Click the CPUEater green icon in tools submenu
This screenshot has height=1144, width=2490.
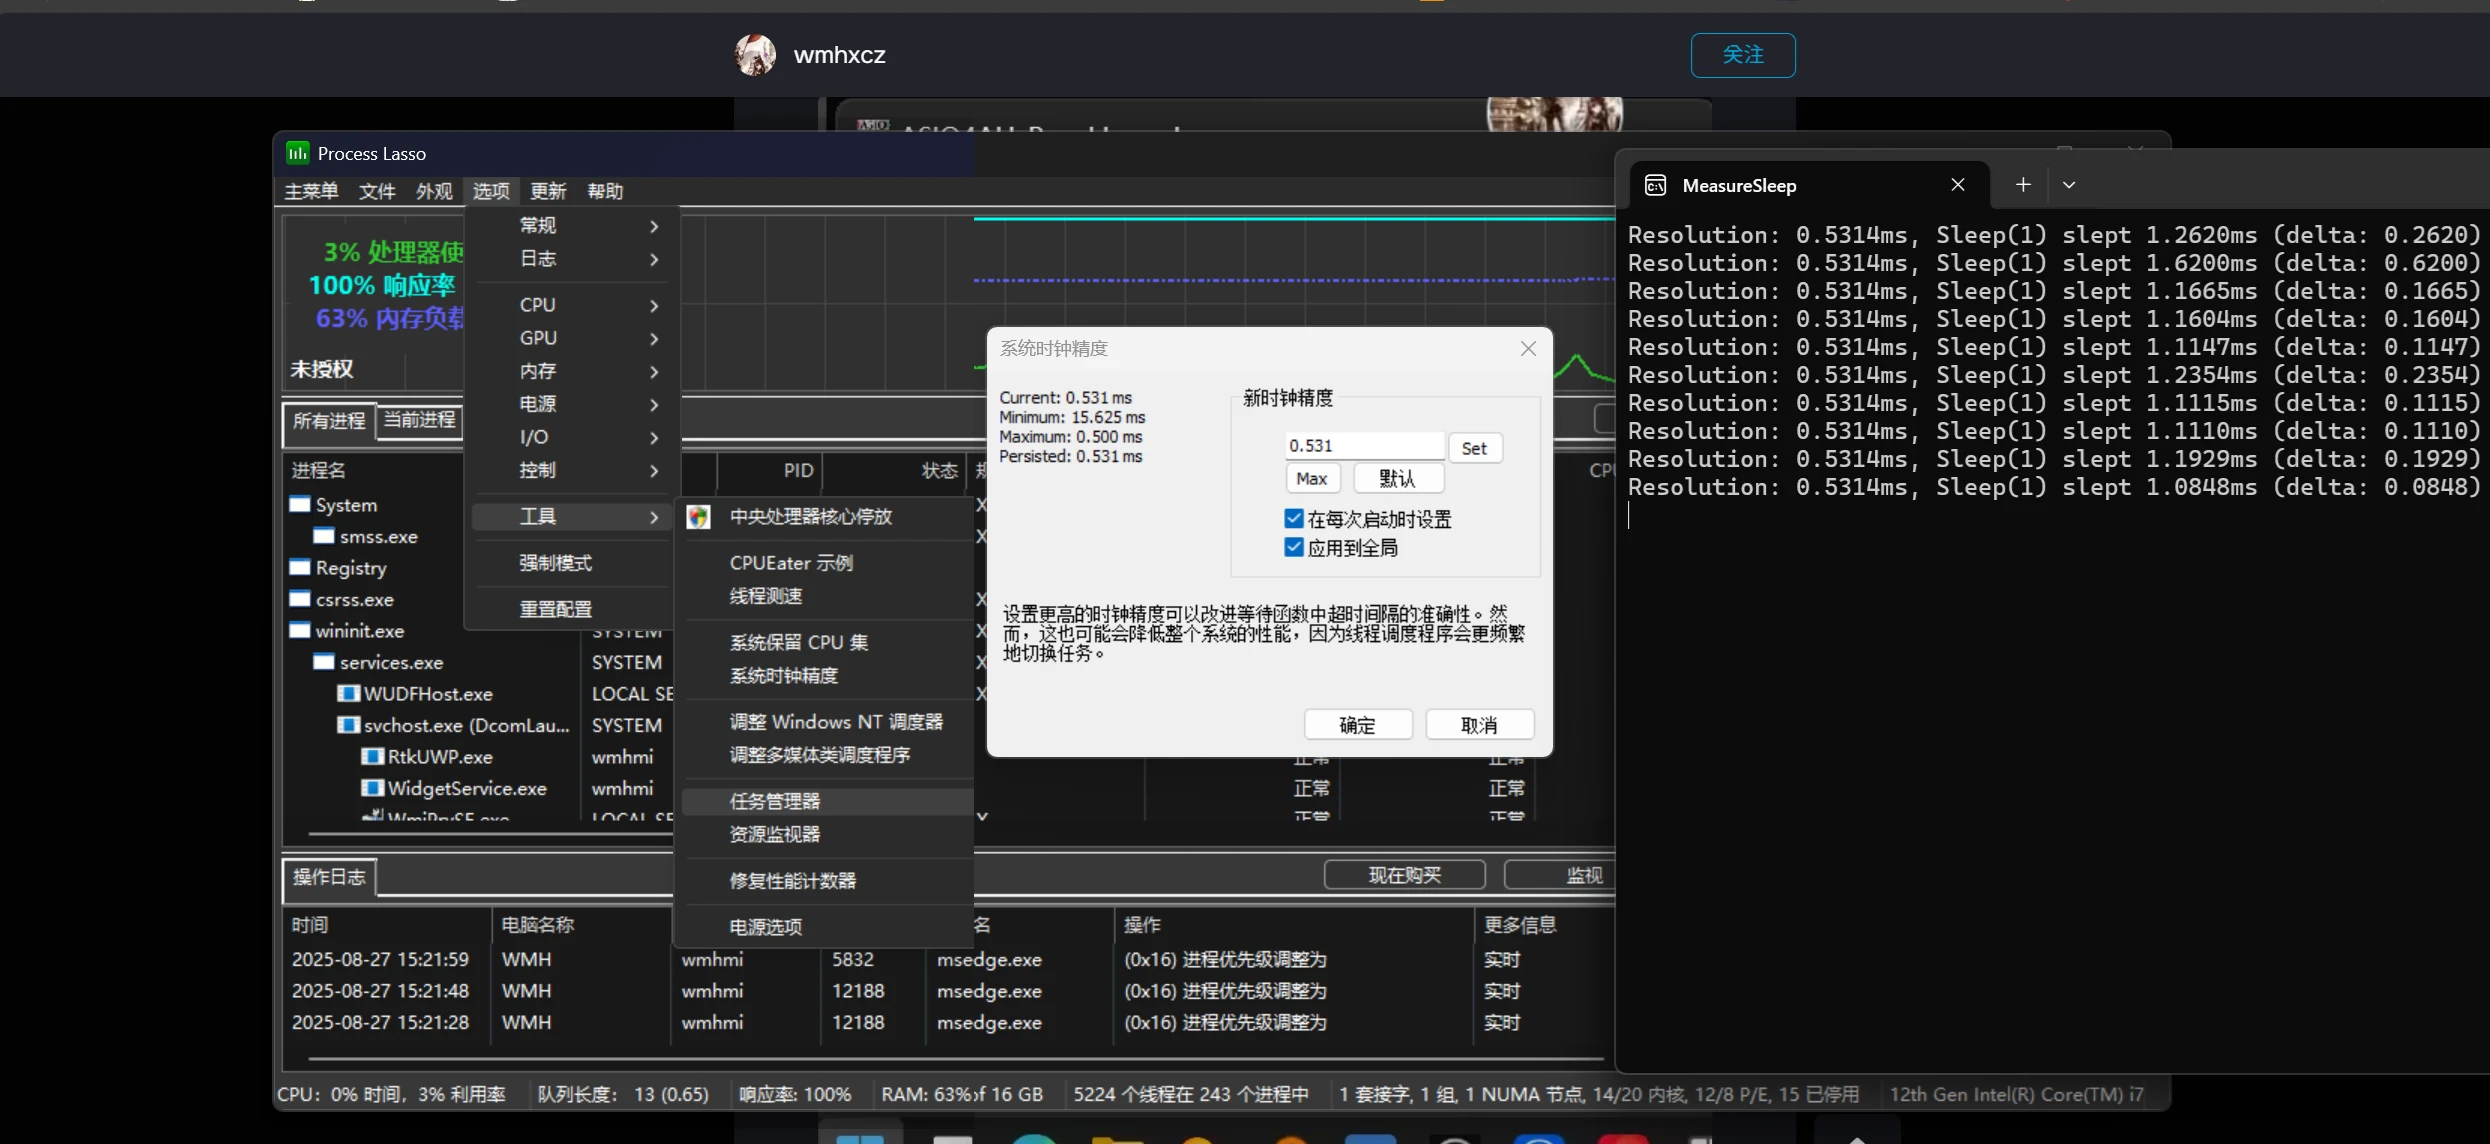(x=698, y=517)
